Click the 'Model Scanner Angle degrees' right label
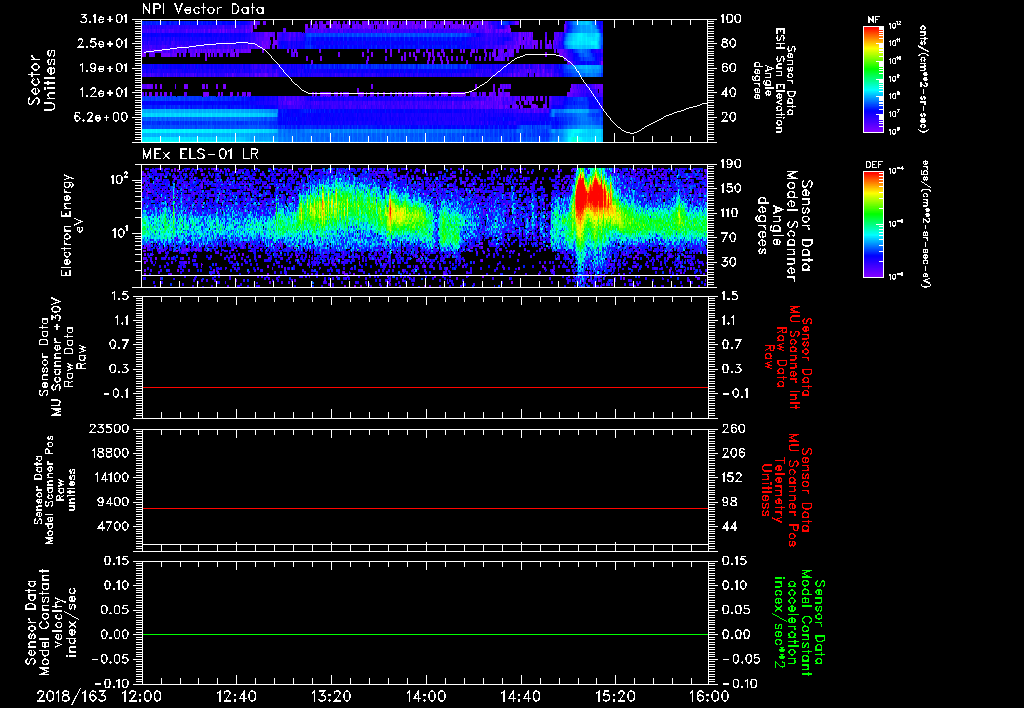Screen dimensions: 1024x708 coord(784,225)
